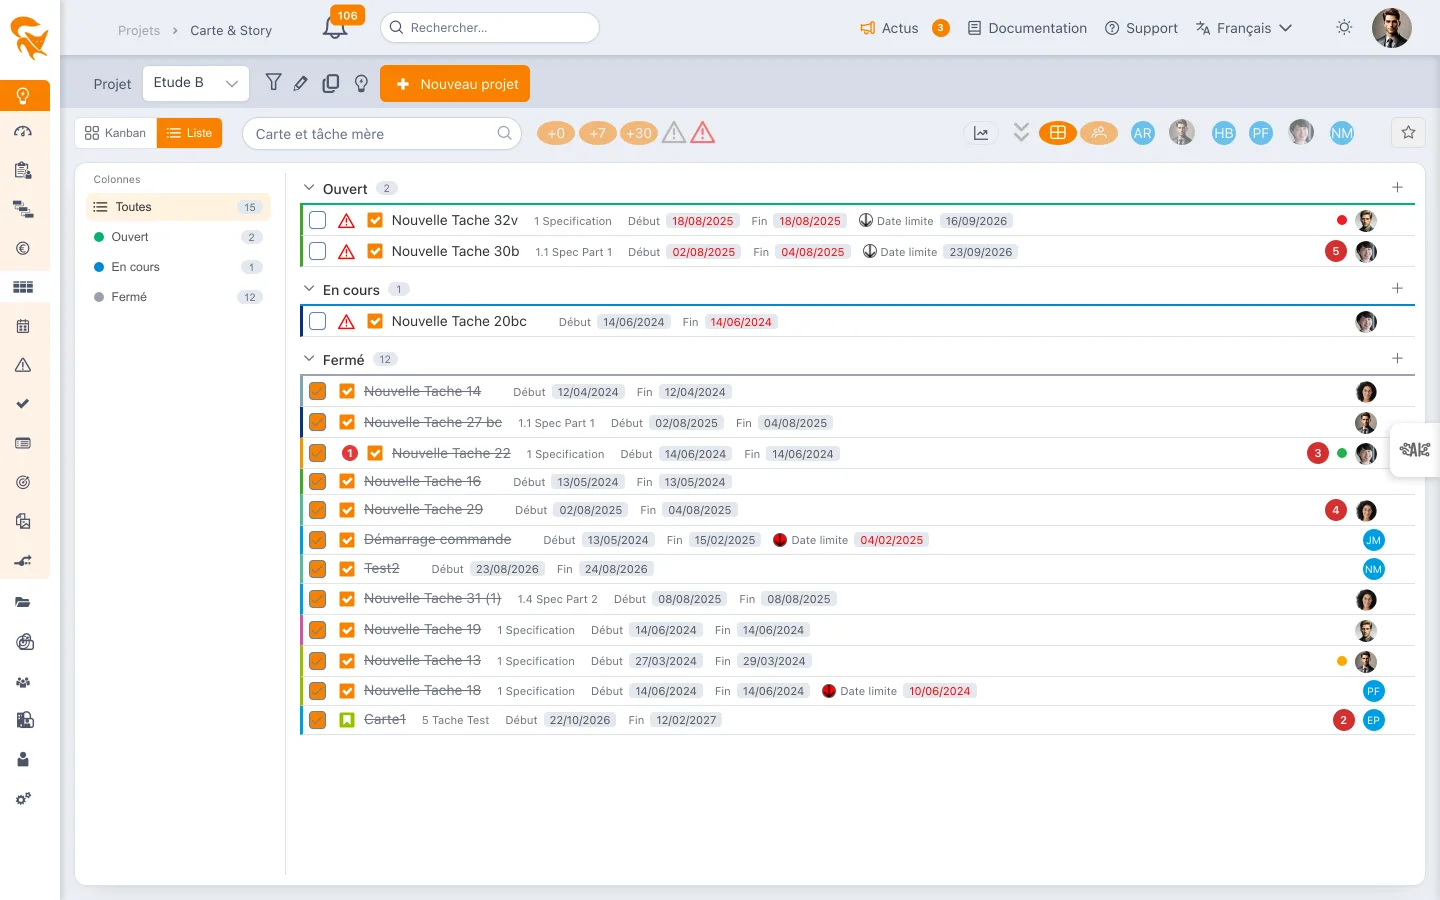Open the folder documents sidebar icon
The width and height of the screenshot is (1440, 900).
23,602
